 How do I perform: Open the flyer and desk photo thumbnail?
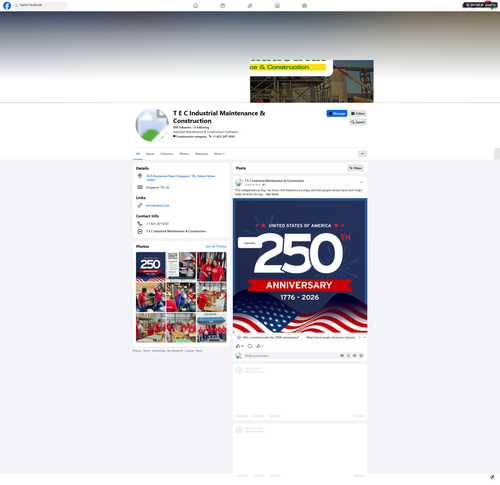tap(181, 266)
